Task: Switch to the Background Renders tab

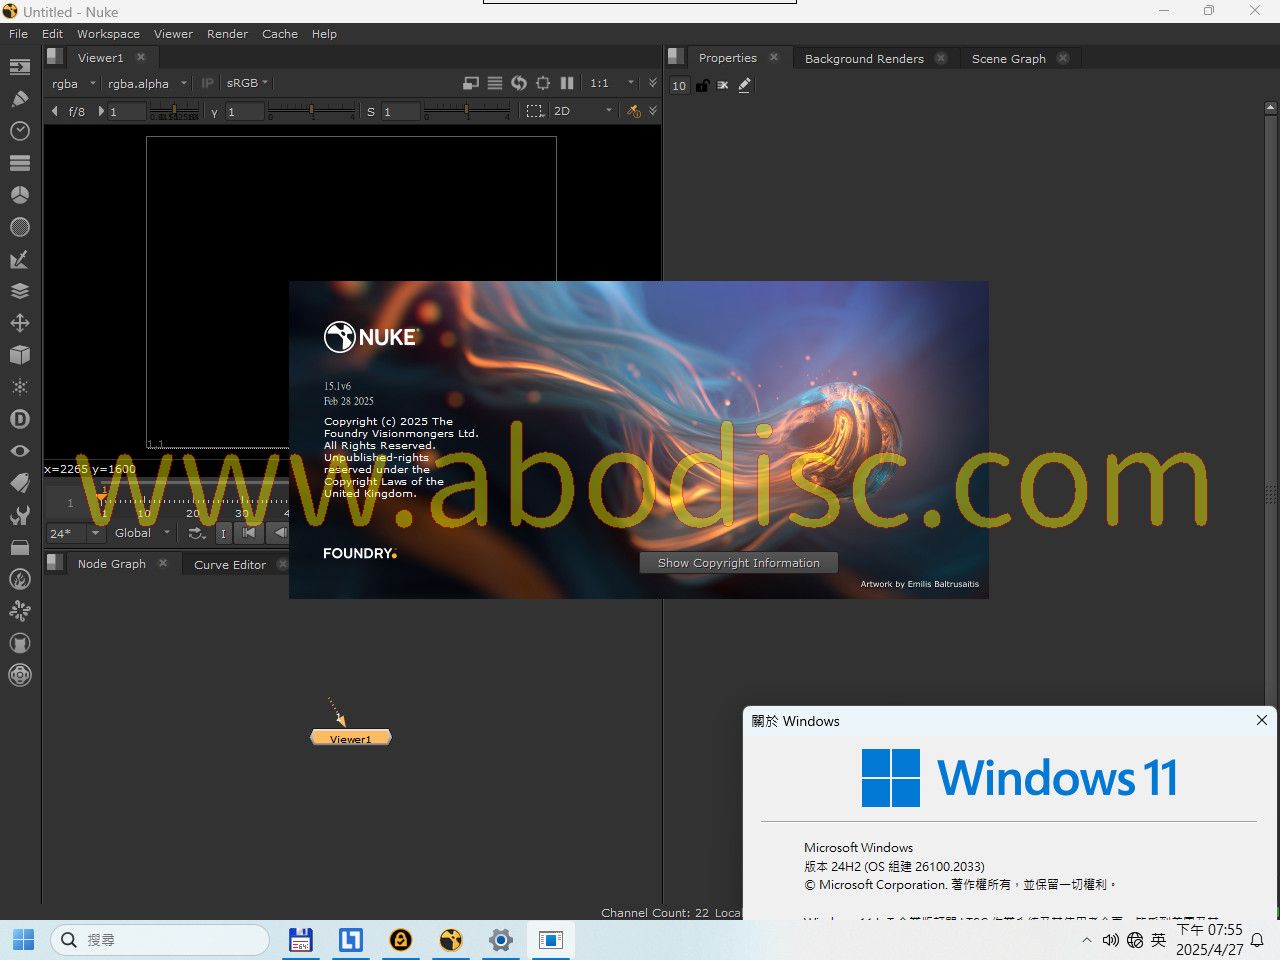Action: point(864,58)
